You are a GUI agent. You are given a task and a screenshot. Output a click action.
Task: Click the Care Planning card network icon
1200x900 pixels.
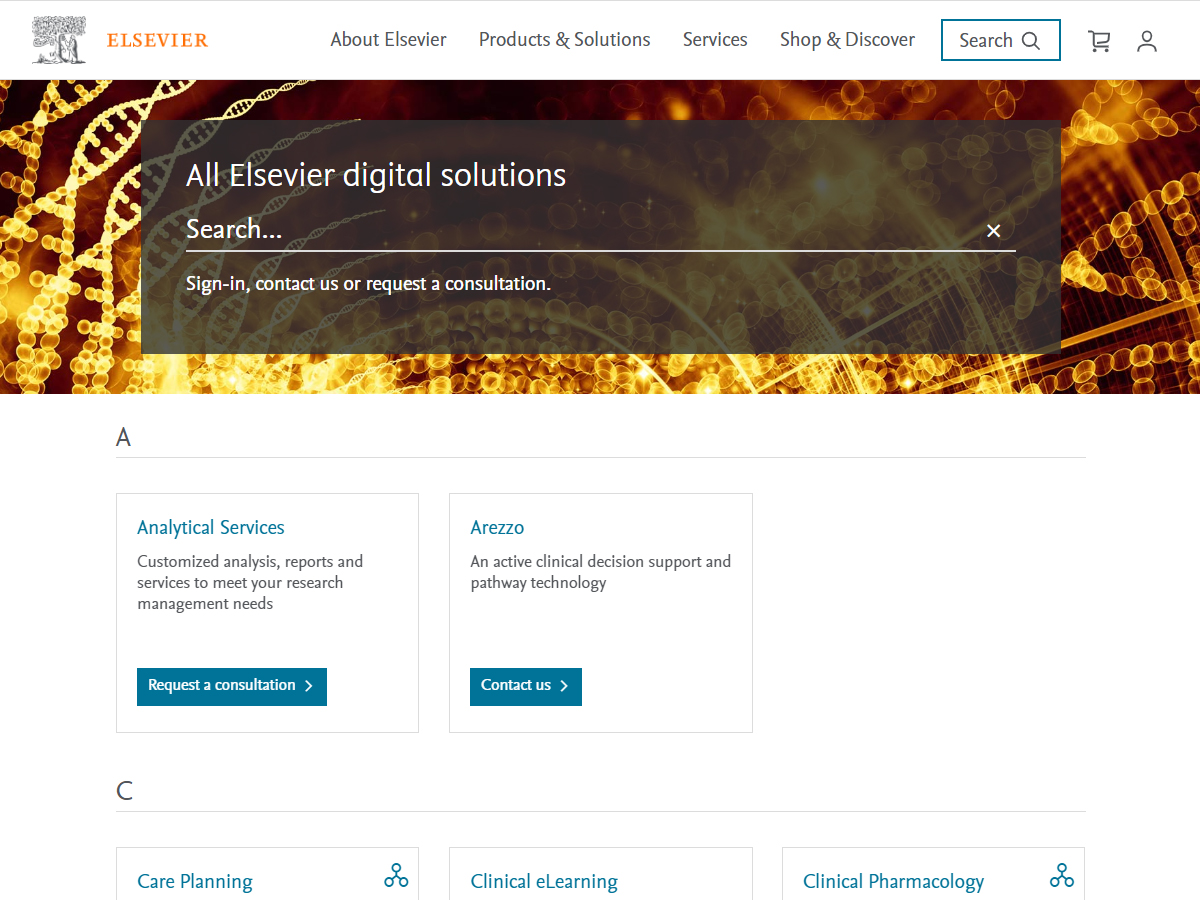click(x=396, y=876)
